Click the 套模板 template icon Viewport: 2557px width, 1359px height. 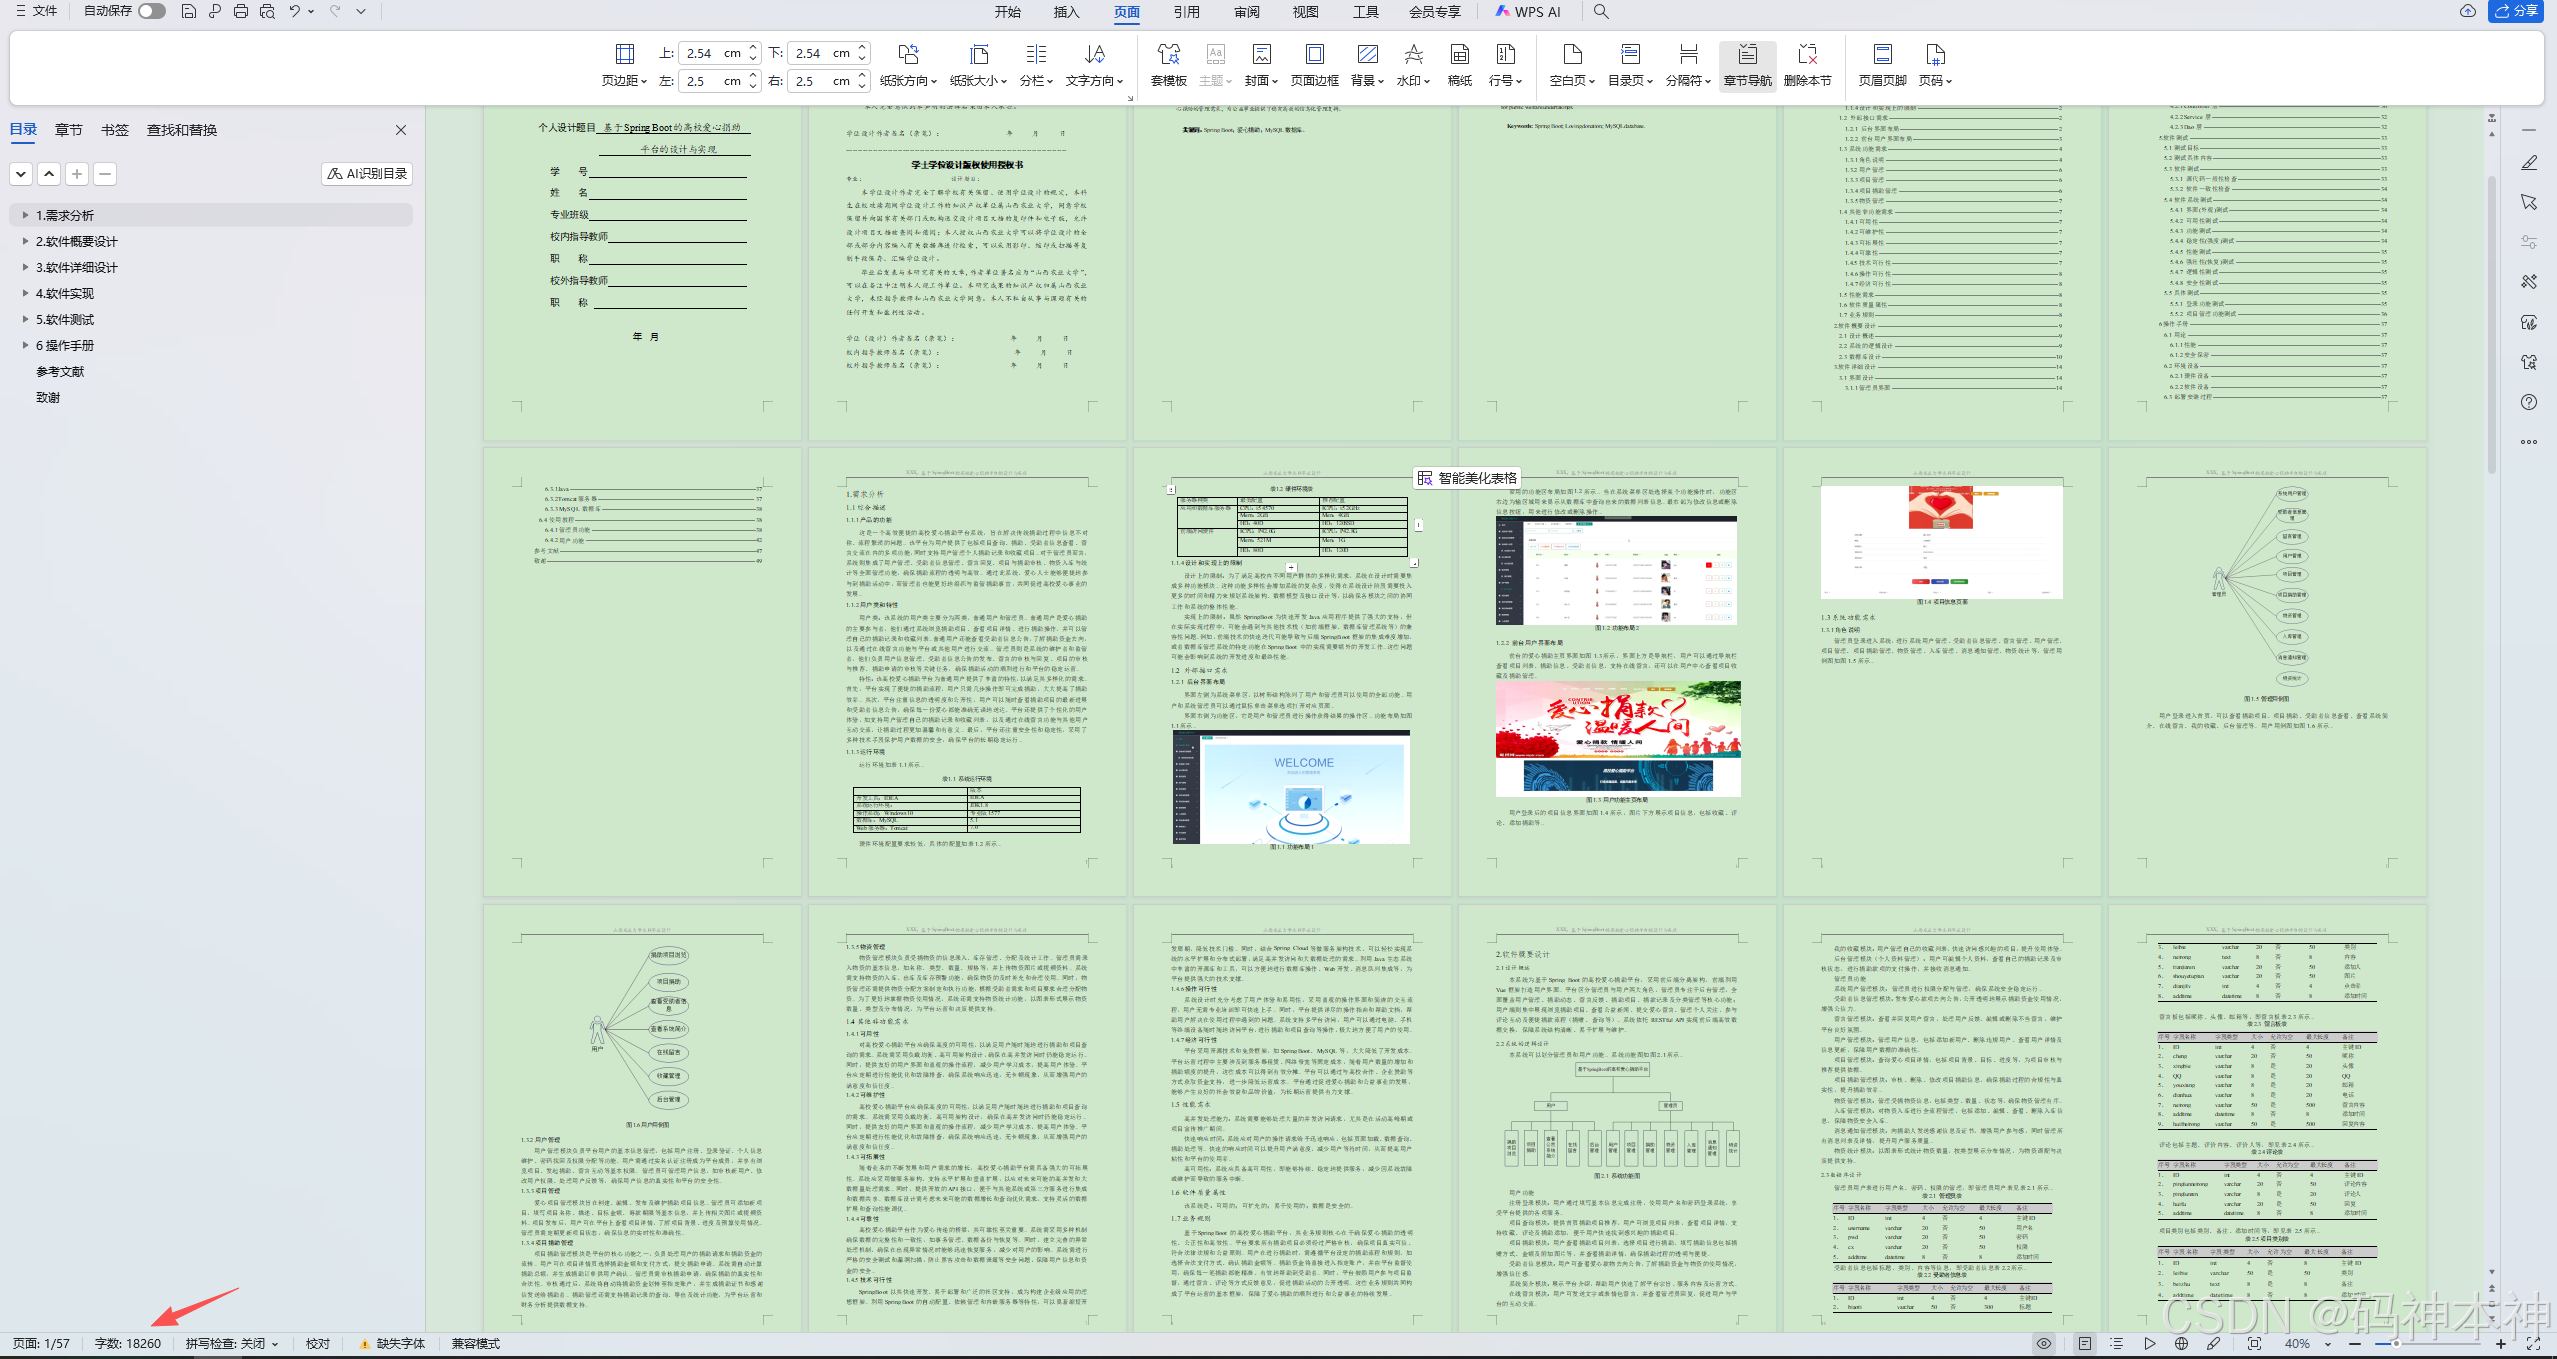[x=1168, y=54]
